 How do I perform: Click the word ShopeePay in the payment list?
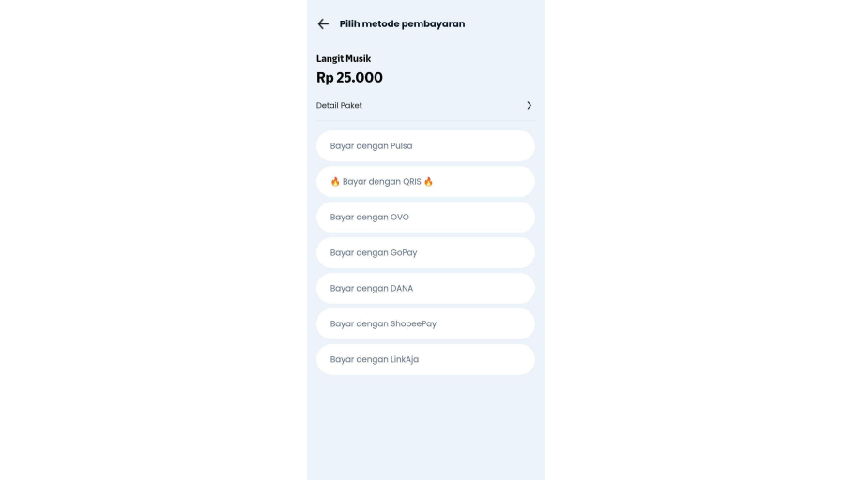pyautogui.click(x=414, y=324)
